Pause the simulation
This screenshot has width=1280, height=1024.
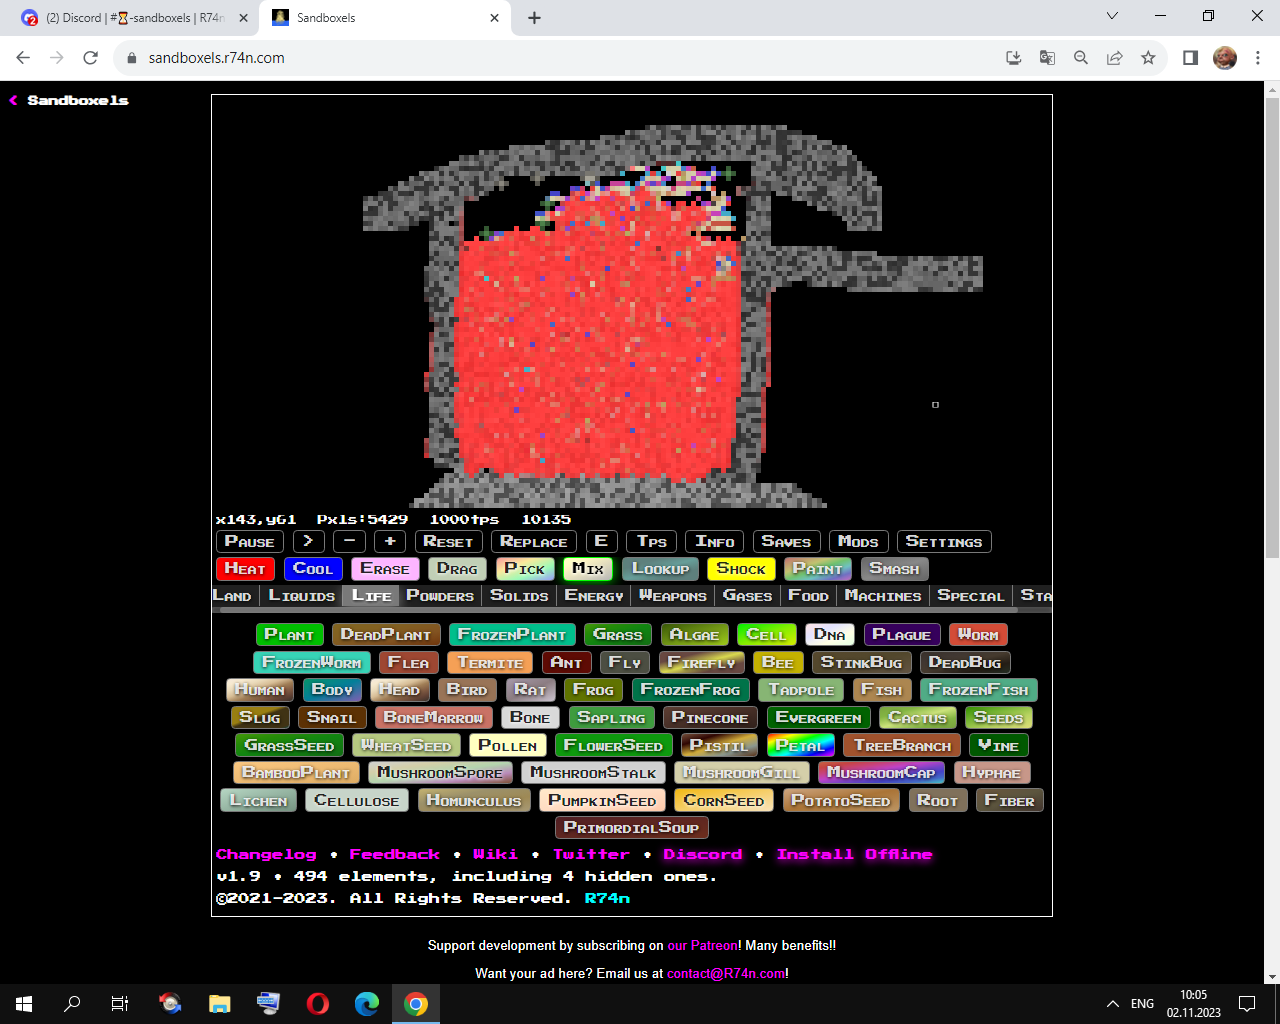pyautogui.click(x=250, y=542)
